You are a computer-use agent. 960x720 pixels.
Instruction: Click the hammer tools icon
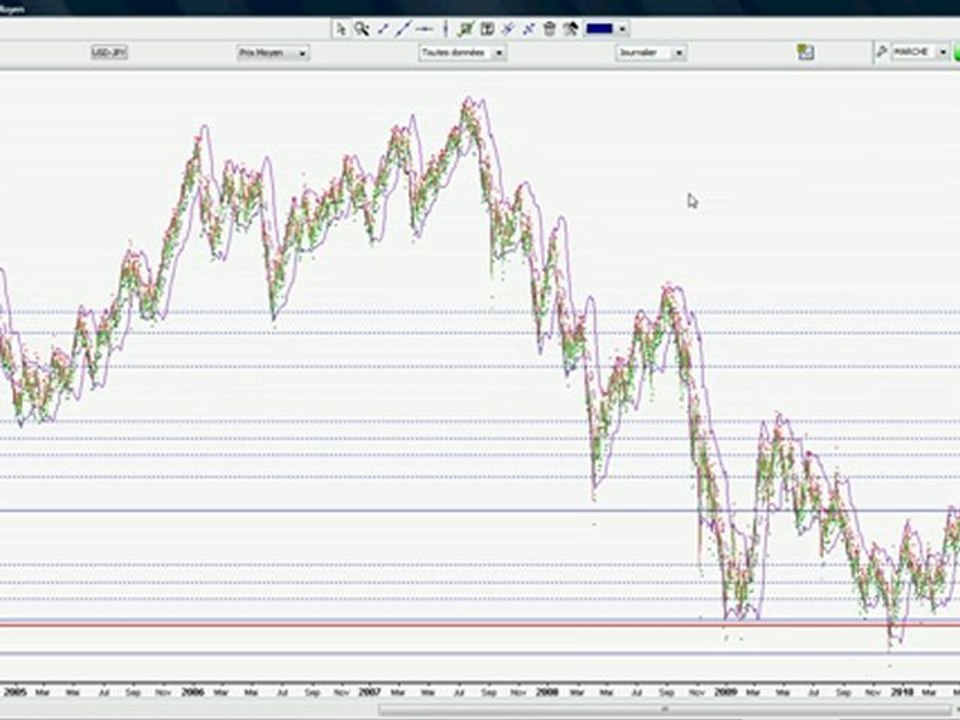click(571, 29)
